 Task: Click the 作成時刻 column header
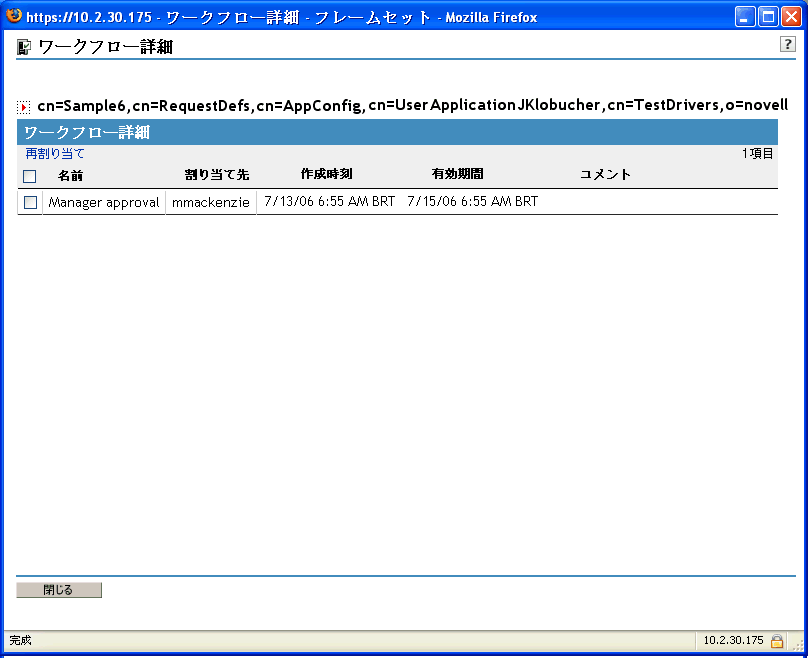point(327,174)
